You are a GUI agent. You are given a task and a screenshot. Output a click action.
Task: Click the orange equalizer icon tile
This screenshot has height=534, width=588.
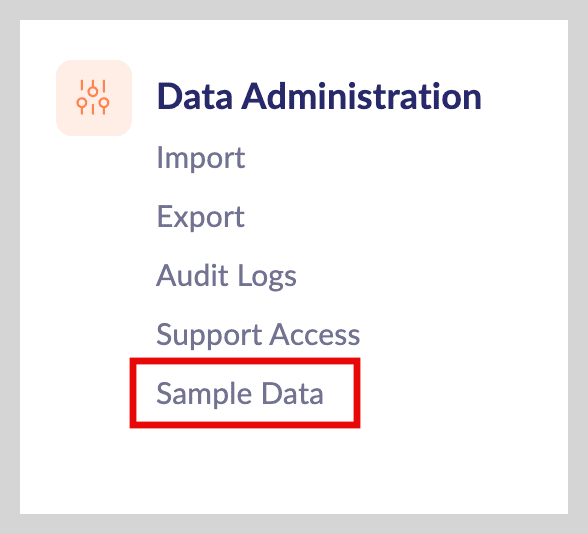(94, 98)
